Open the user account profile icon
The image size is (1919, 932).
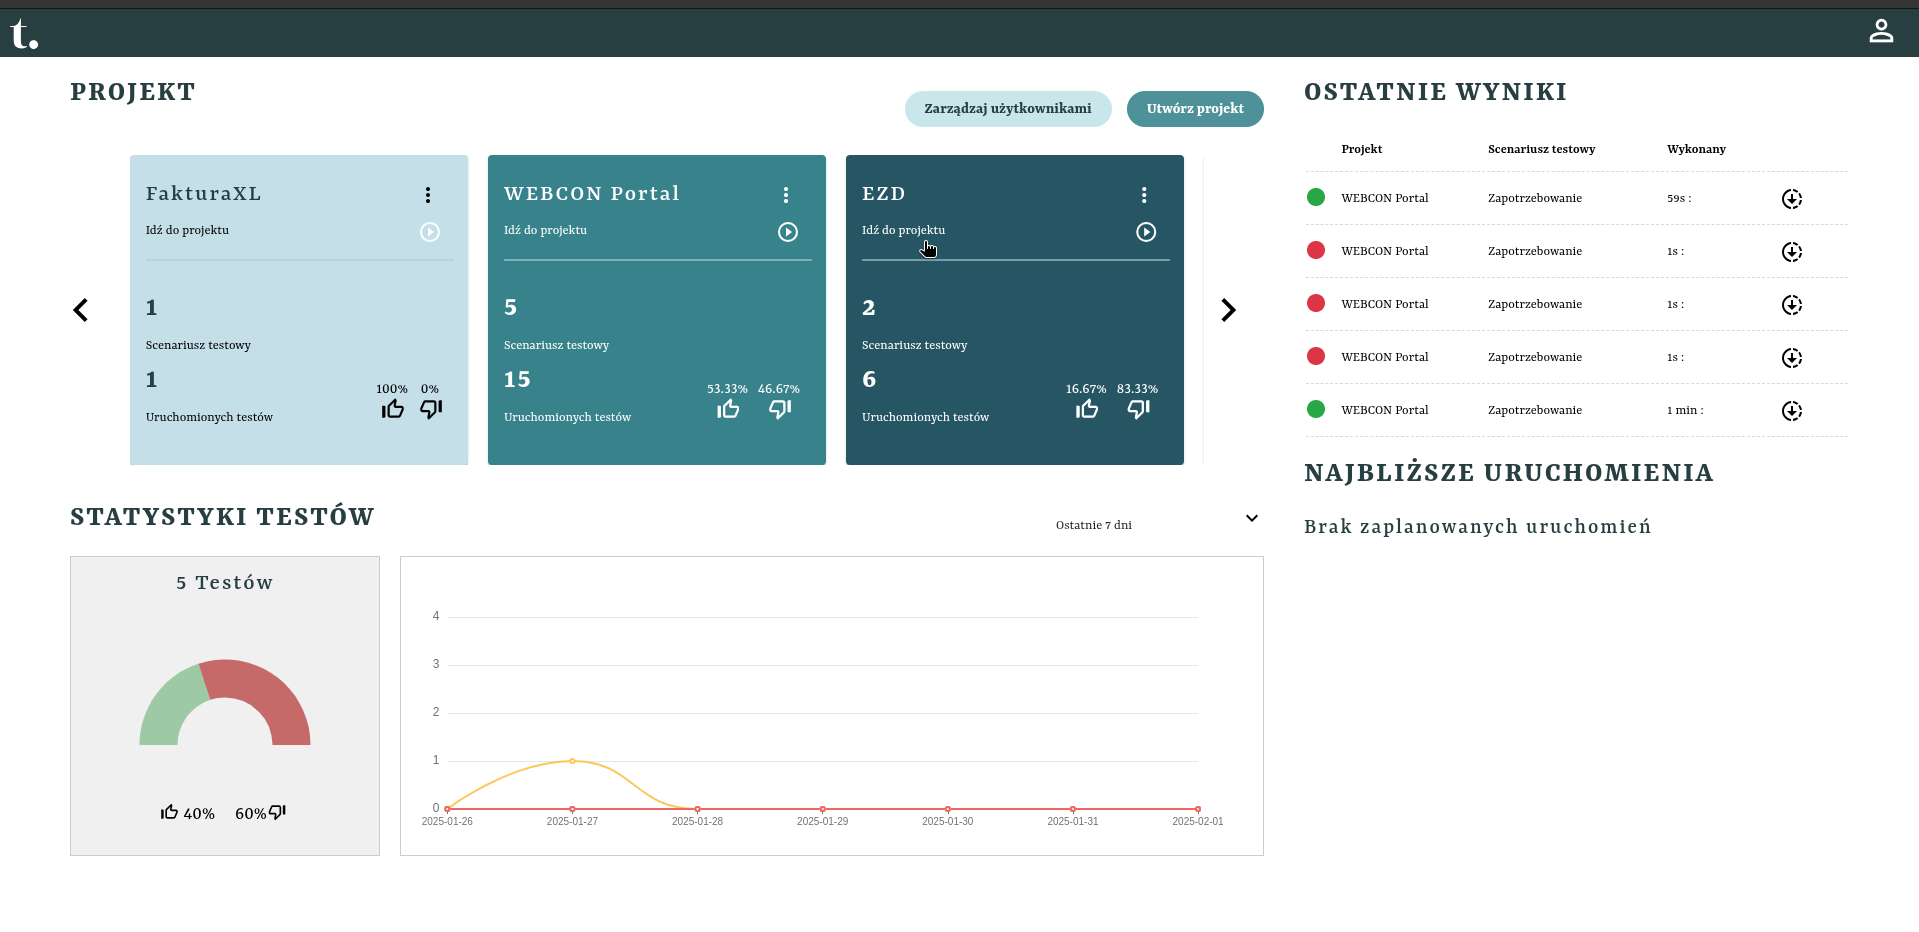point(1881,32)
